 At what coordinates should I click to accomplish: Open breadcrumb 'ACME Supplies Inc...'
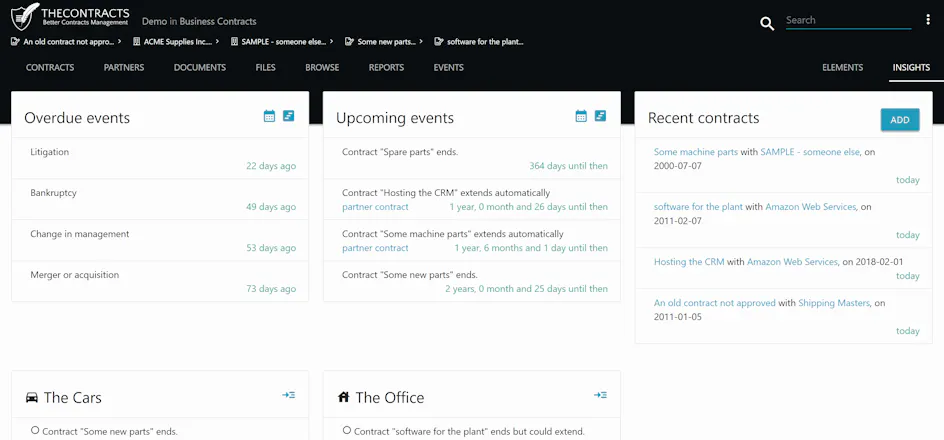point(176,42)
